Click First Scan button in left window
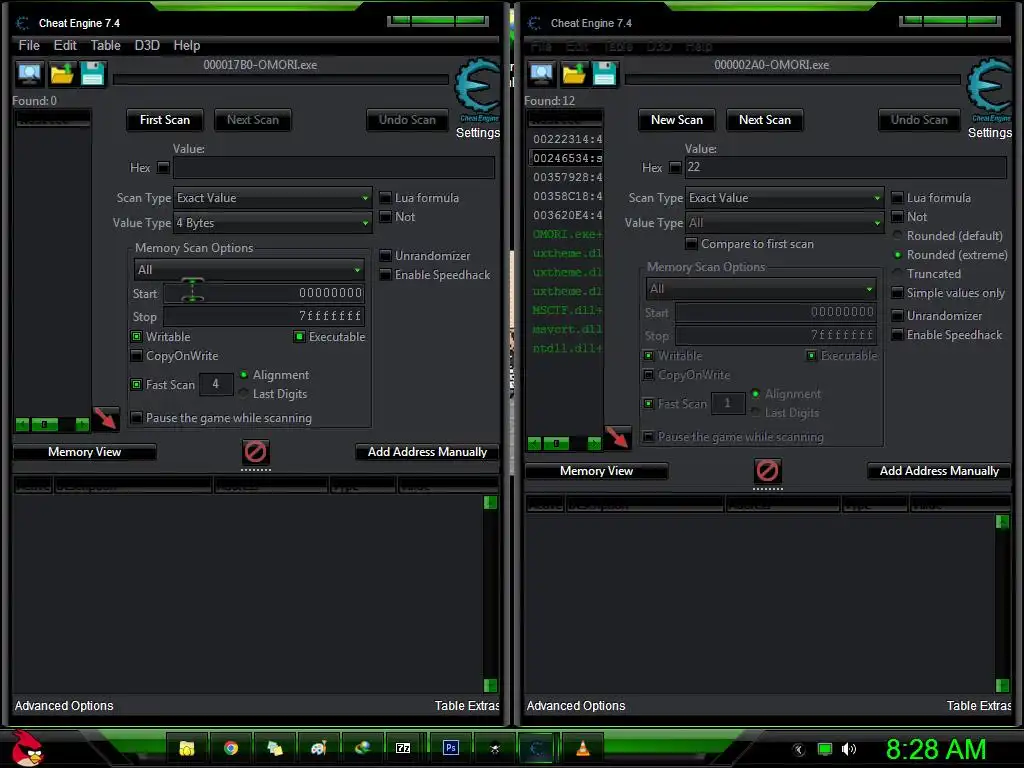 [165, 120]
